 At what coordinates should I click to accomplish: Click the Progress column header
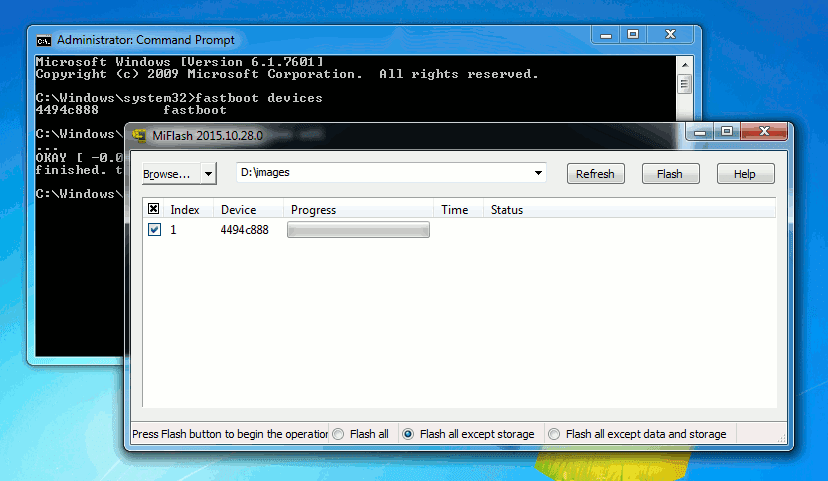(359, 210)
